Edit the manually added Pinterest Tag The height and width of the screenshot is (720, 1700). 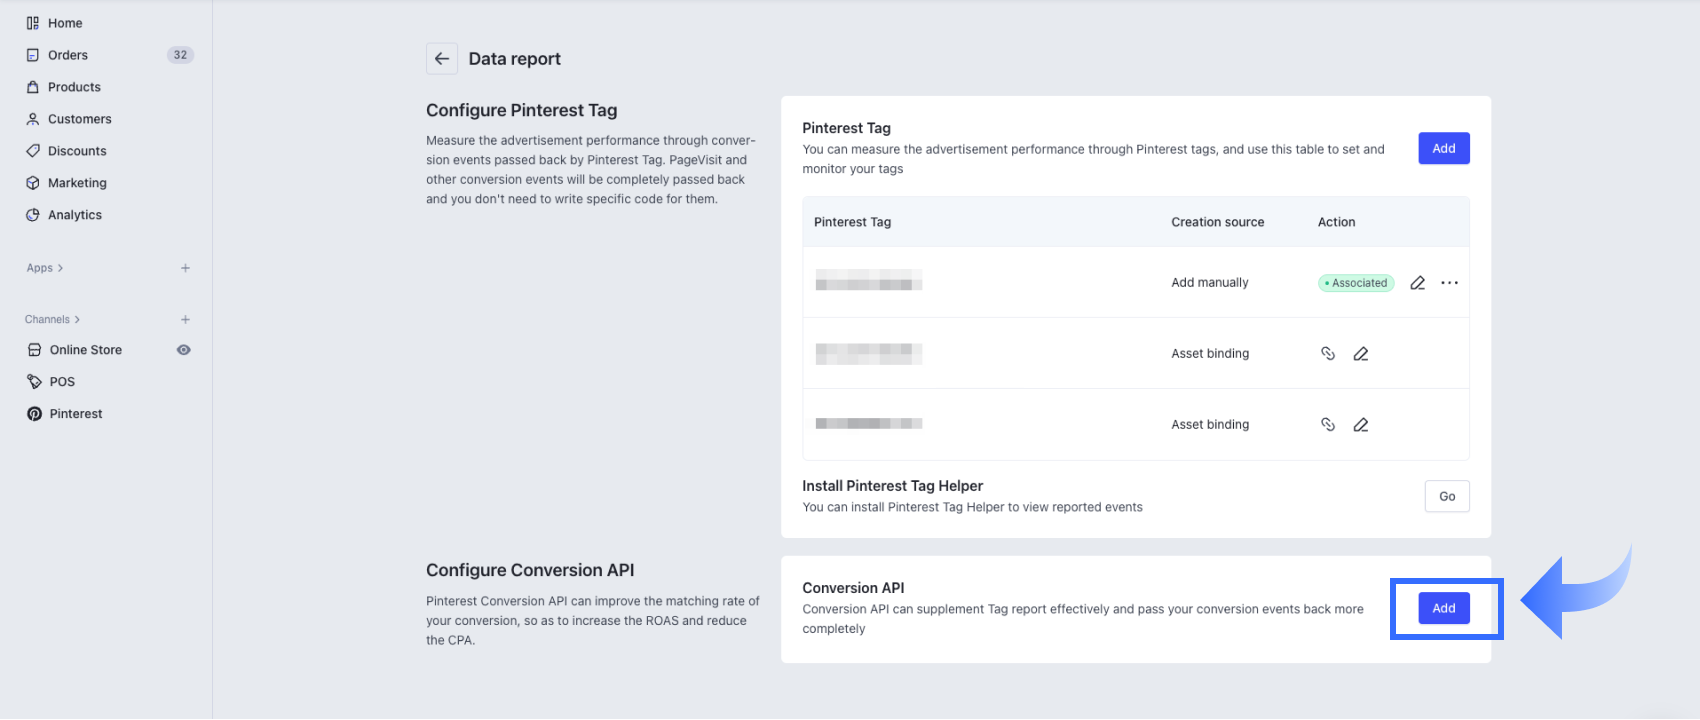tap(1417, 283)
